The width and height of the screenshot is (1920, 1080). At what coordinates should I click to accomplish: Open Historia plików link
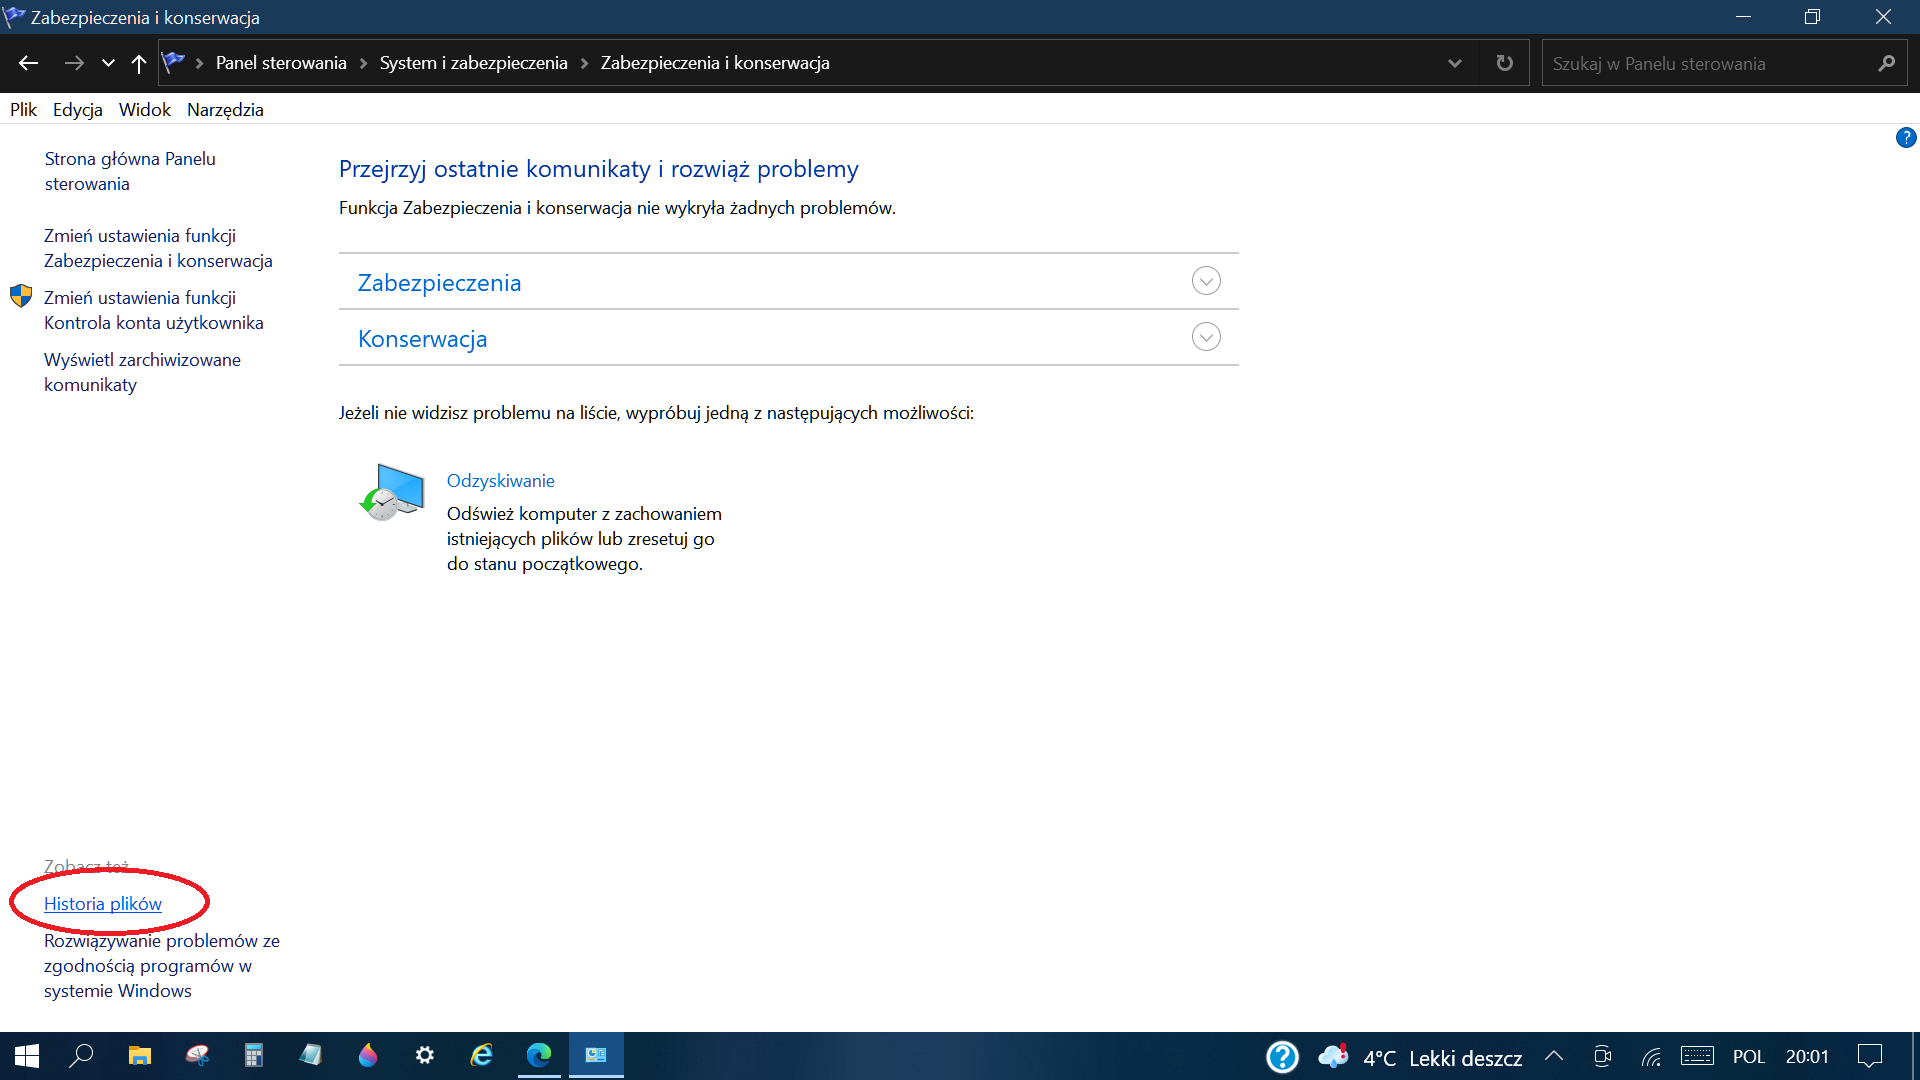(102, 903)
